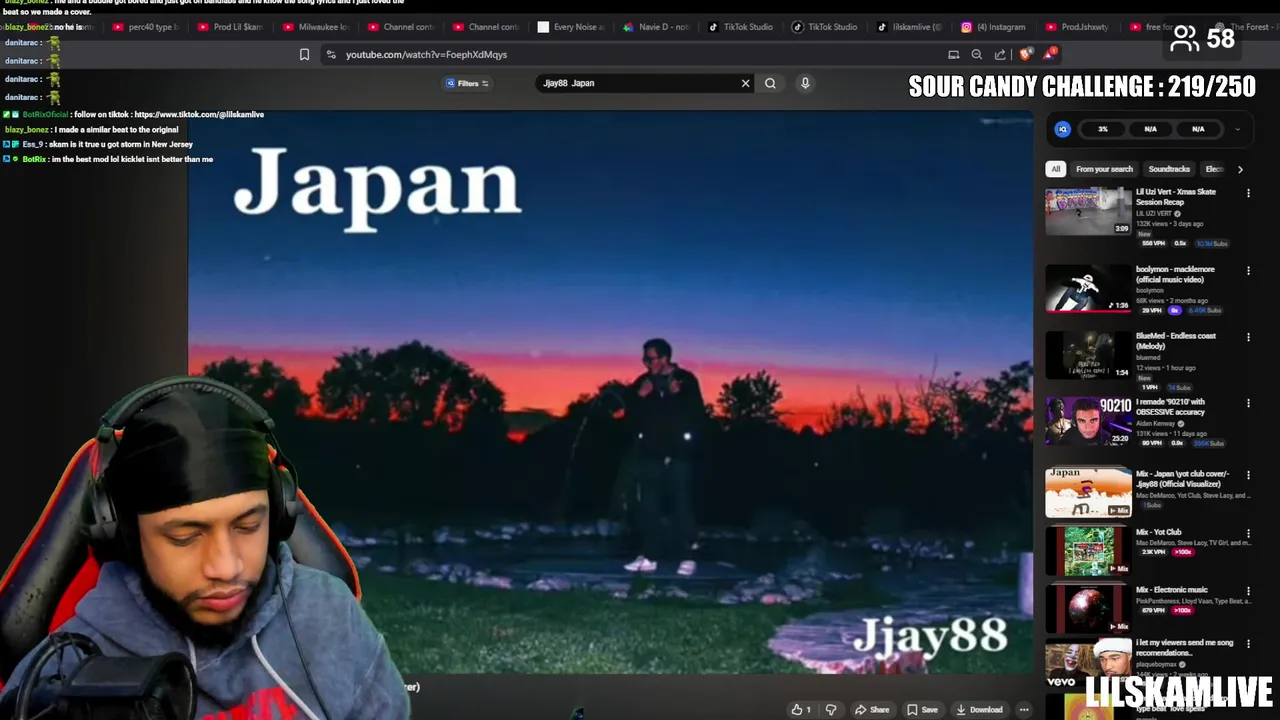The width and height of the screenshot is (1280, 720).
Task: Open BlueMed Endless coast thumbnail
Action: pos(1088,355)
